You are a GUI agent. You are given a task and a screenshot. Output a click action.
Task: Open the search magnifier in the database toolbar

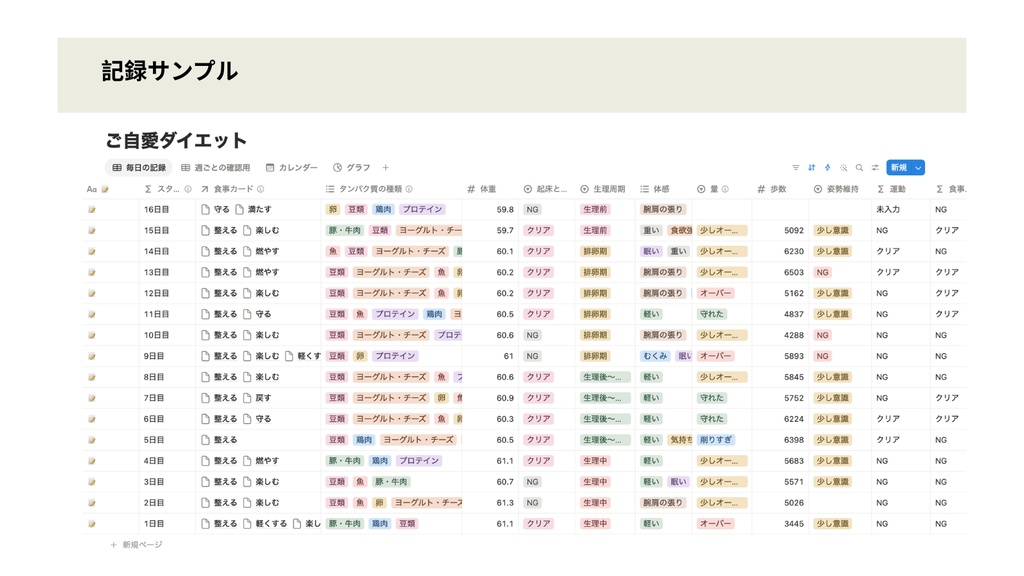point(859,168)
